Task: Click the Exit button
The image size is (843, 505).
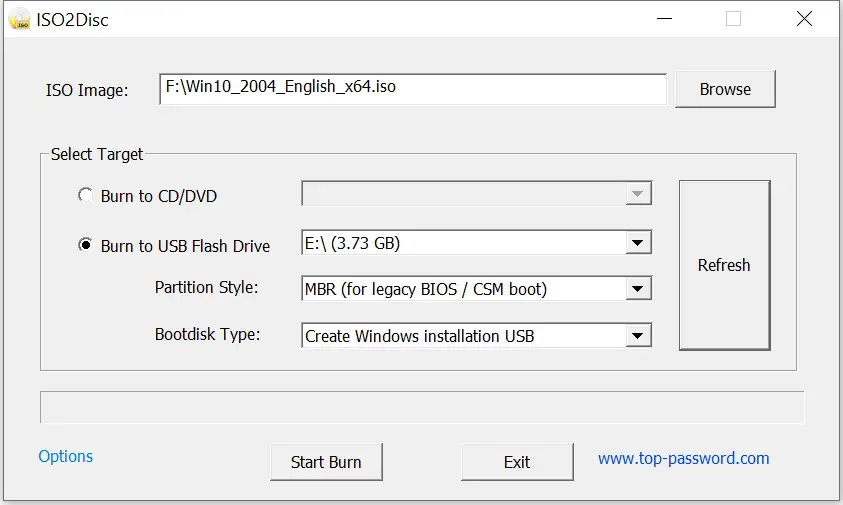Action: point(517,462)
